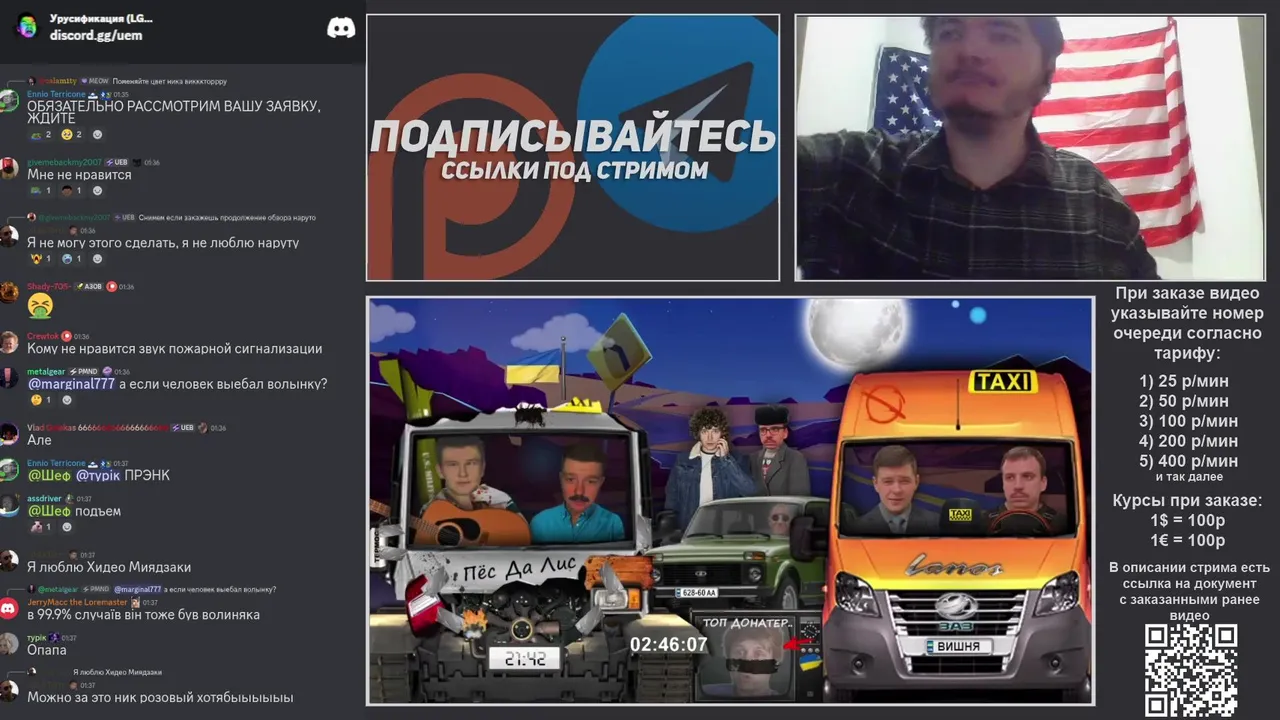The image size is (1280, 720).
Task: Click the add-reaction smiley under ОБЯЗАТЕЛЬНО РАССМОТРИМ message
Action: click(97, 135)
